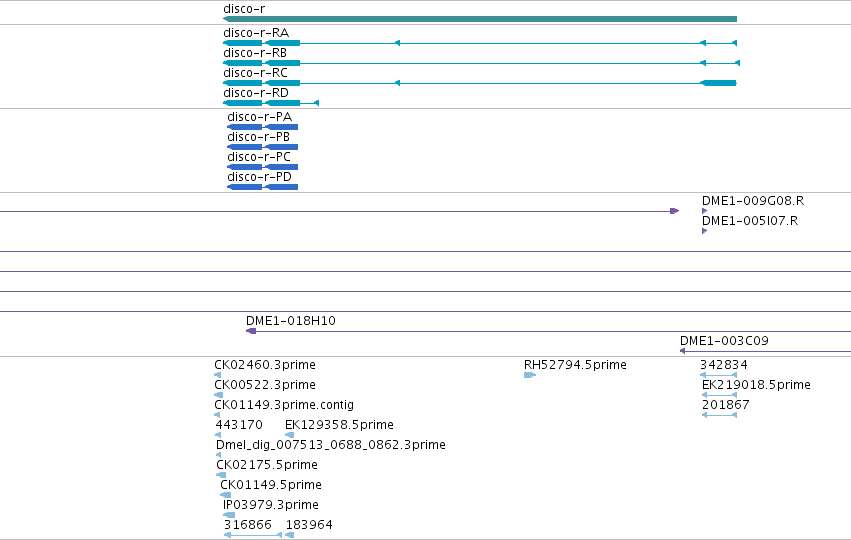Click the 342834 feature glyph
The image size is (851, 540).
718,375
